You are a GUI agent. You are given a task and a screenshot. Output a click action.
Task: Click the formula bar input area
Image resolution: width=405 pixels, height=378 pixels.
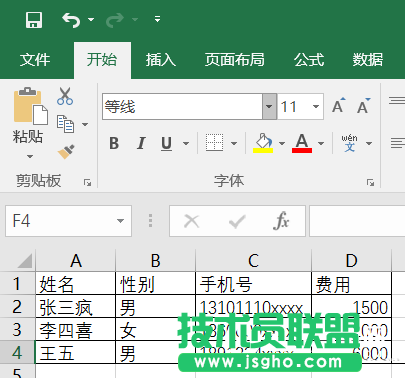point(357,221)
